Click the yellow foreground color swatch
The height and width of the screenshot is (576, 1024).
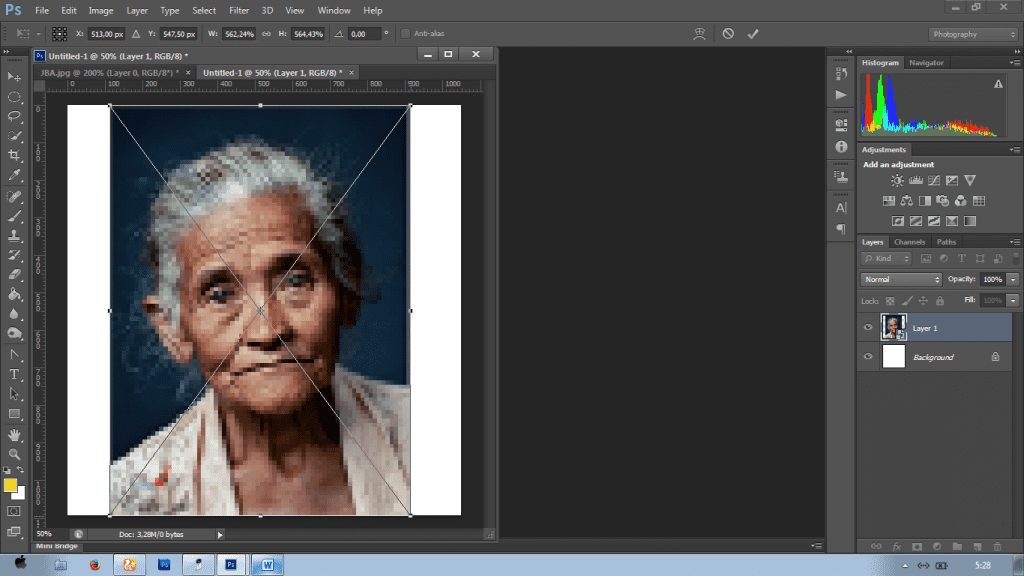pos(11,485)
